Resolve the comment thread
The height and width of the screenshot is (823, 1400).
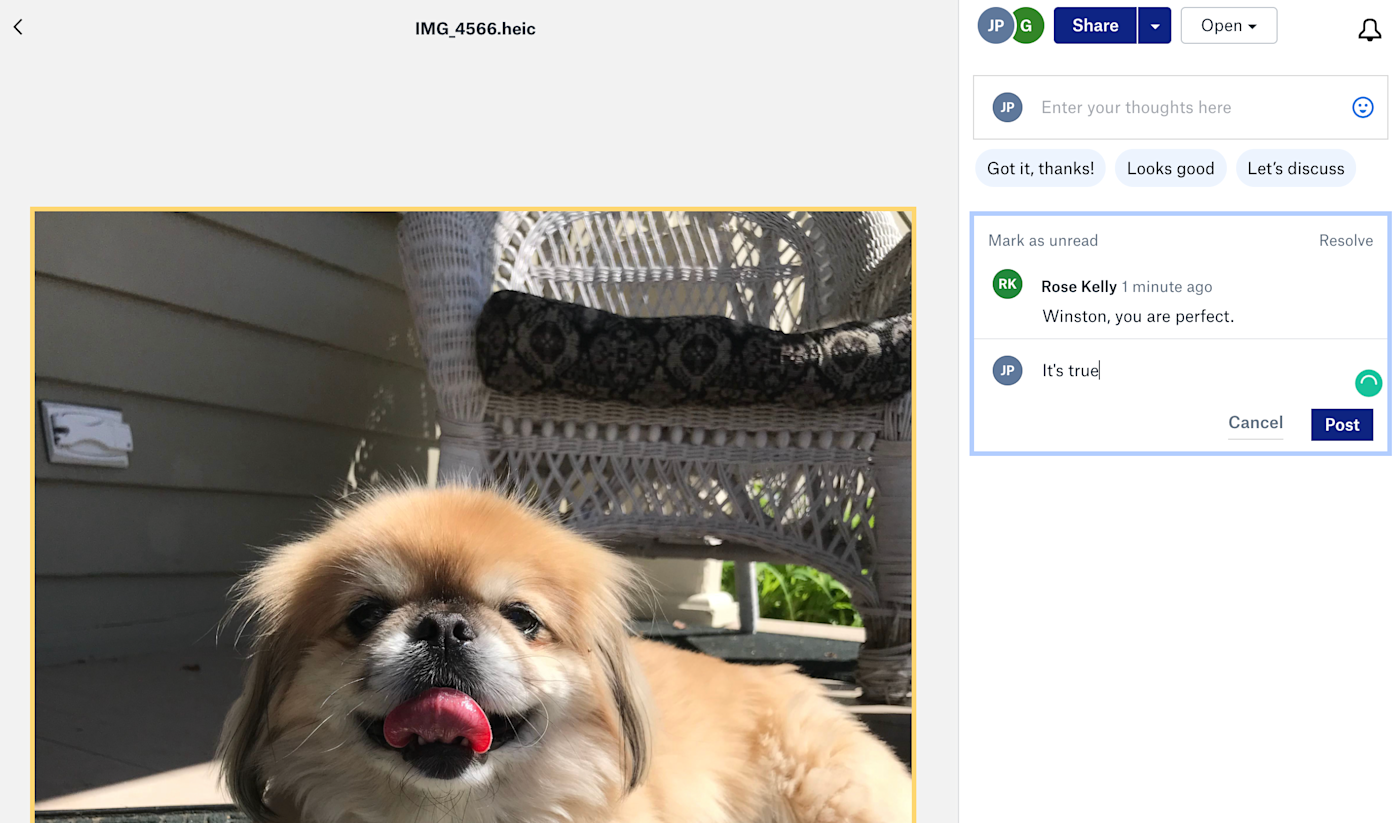pyautogui.click(x=1345, y=240)
